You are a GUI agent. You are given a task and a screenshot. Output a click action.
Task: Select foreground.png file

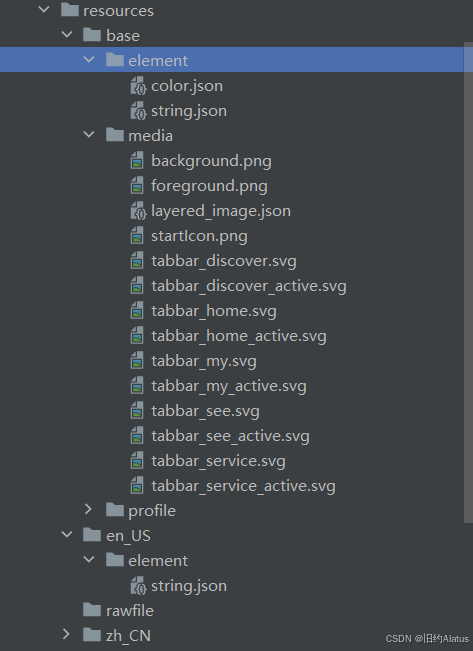click(x=209, y=186)
